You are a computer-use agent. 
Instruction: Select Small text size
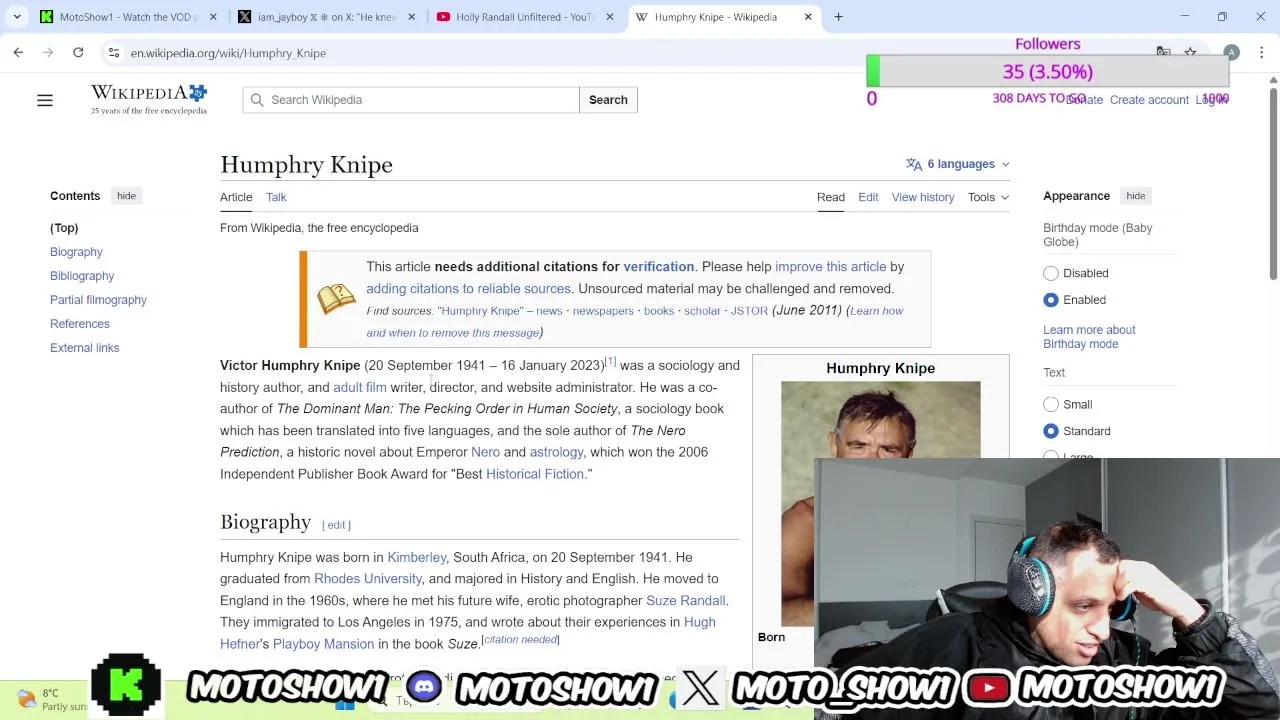(1051, 404)
